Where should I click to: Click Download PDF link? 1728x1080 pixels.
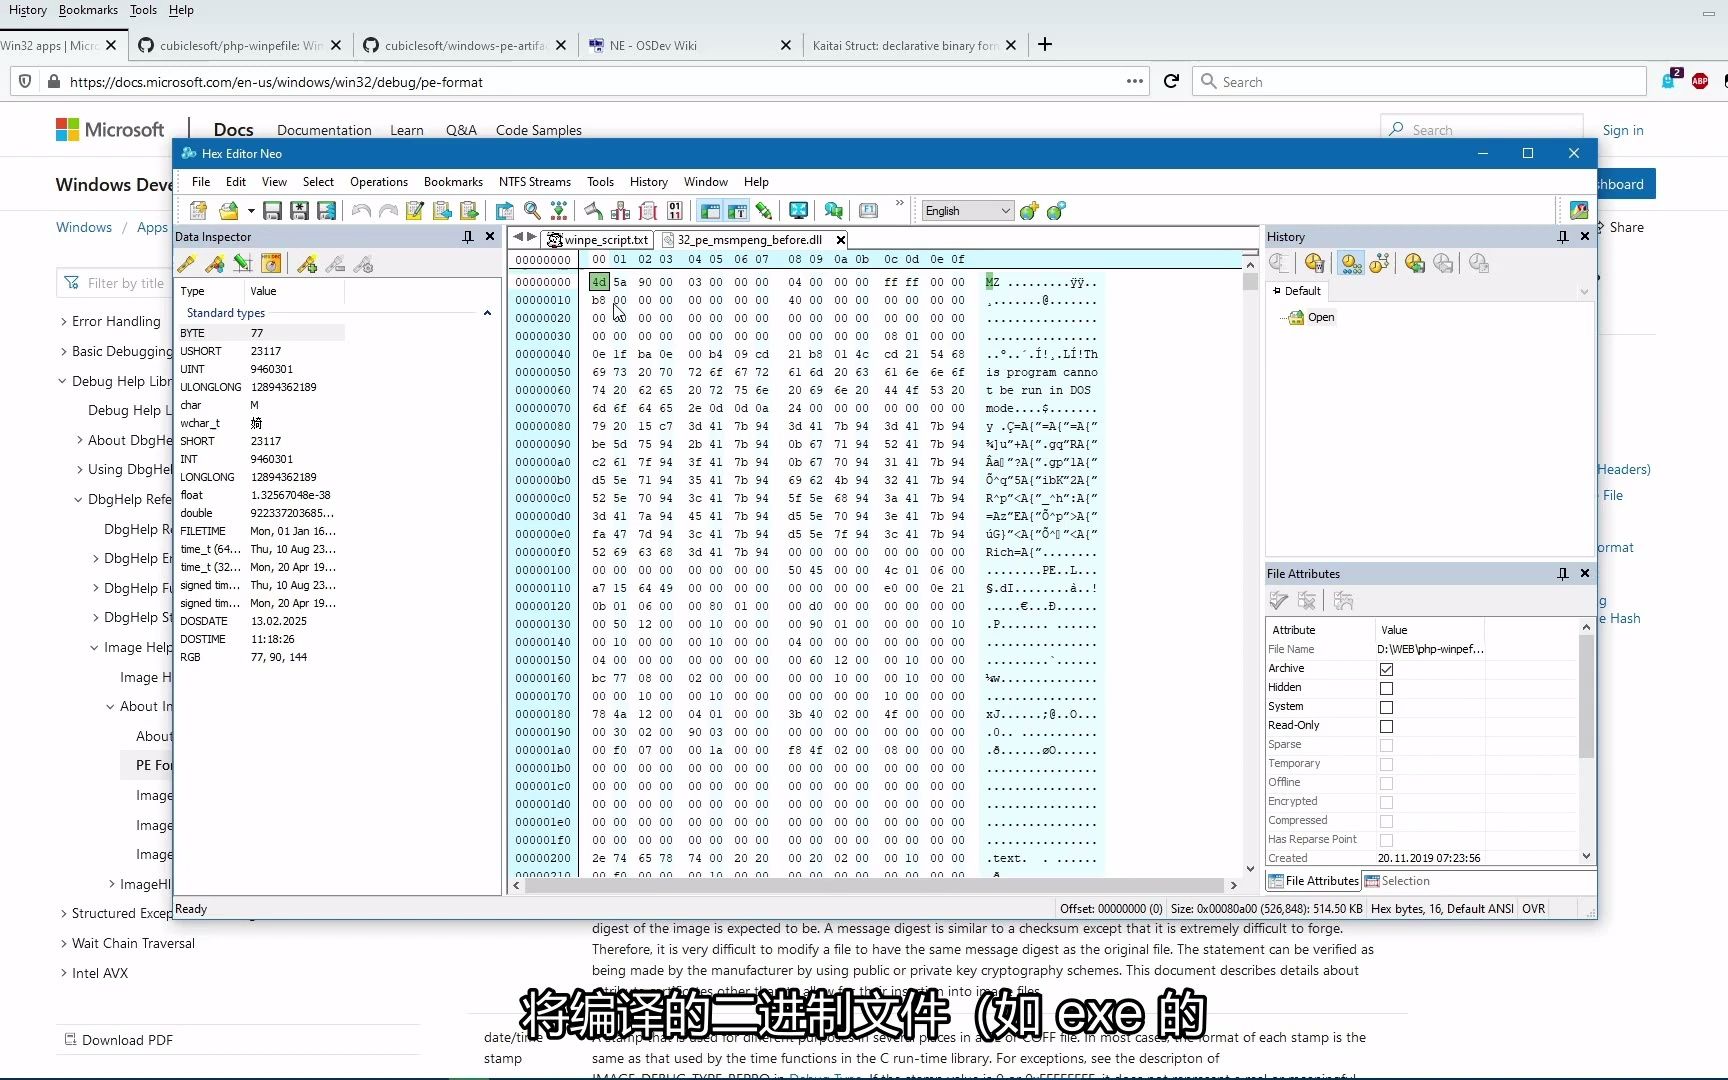coord(119,1040)
